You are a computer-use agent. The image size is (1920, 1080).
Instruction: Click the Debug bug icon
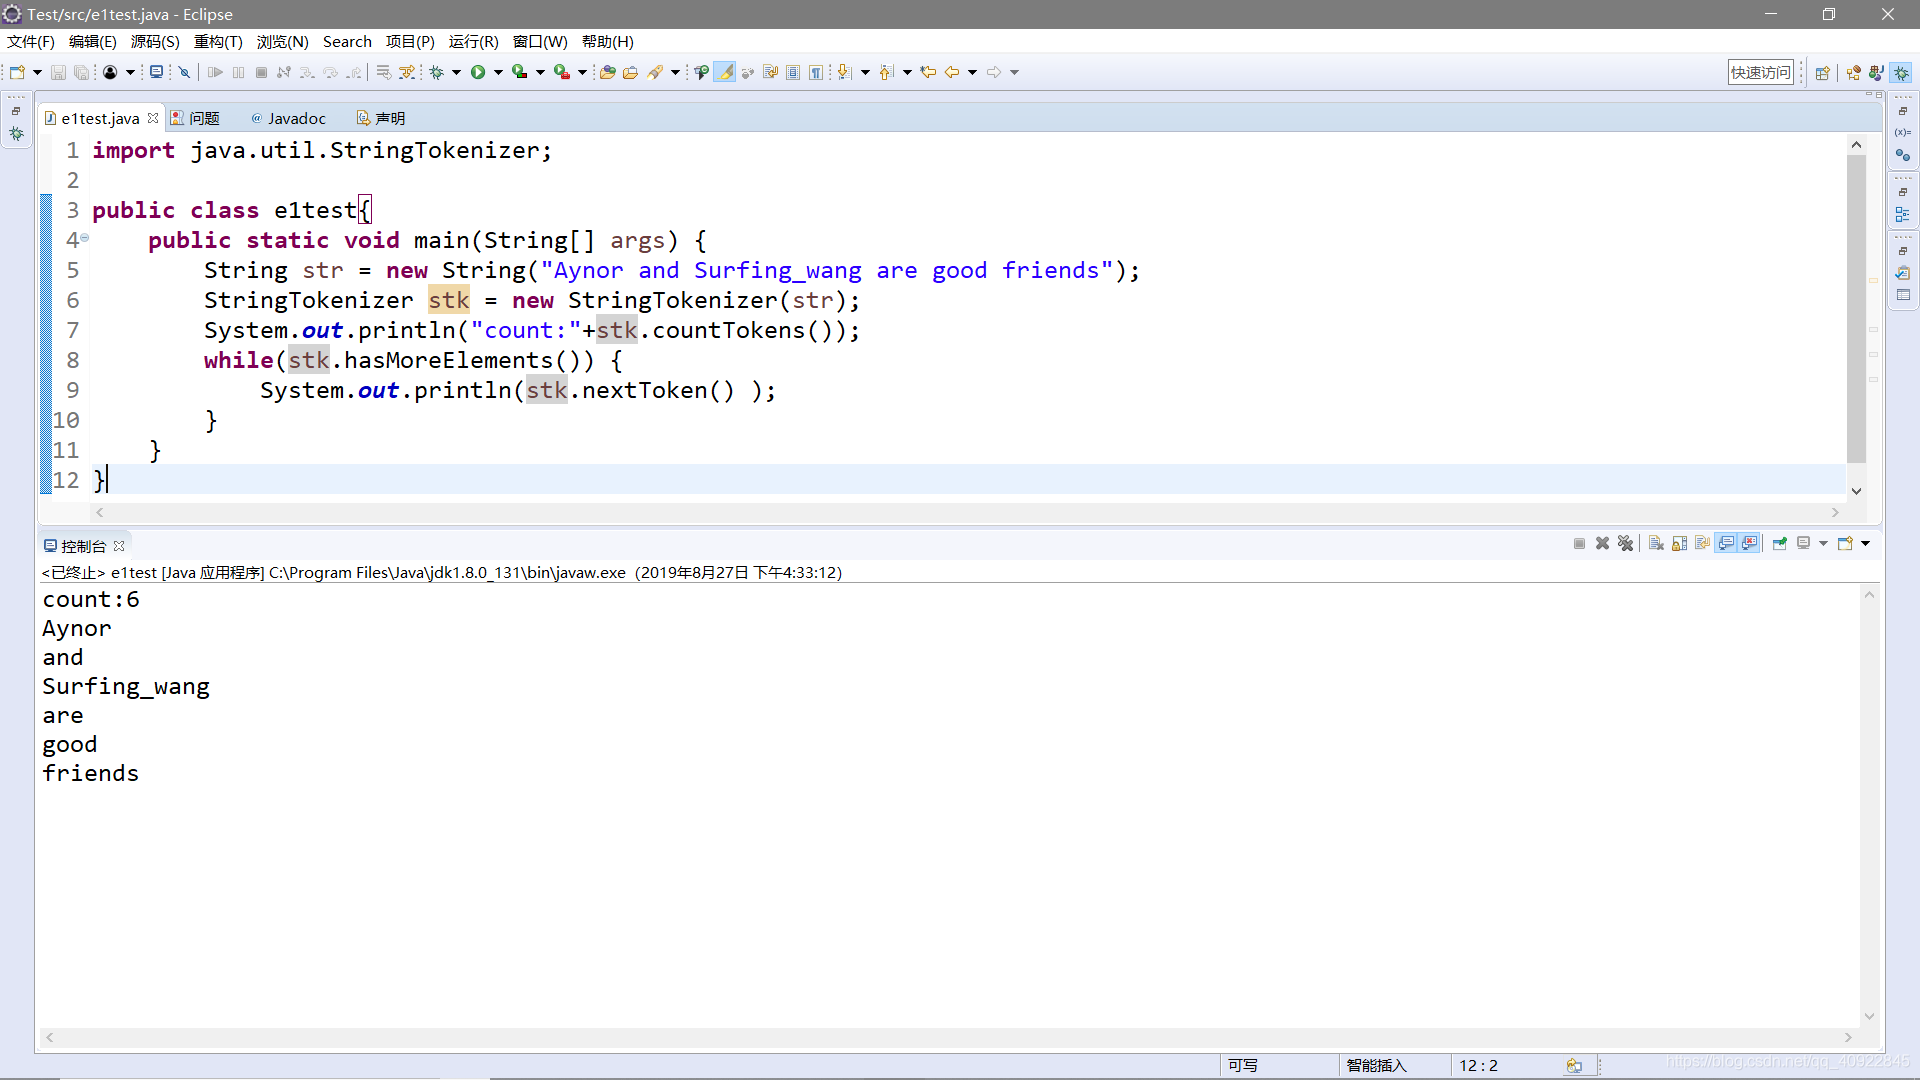pyautogui.click(x=437, y=72)
